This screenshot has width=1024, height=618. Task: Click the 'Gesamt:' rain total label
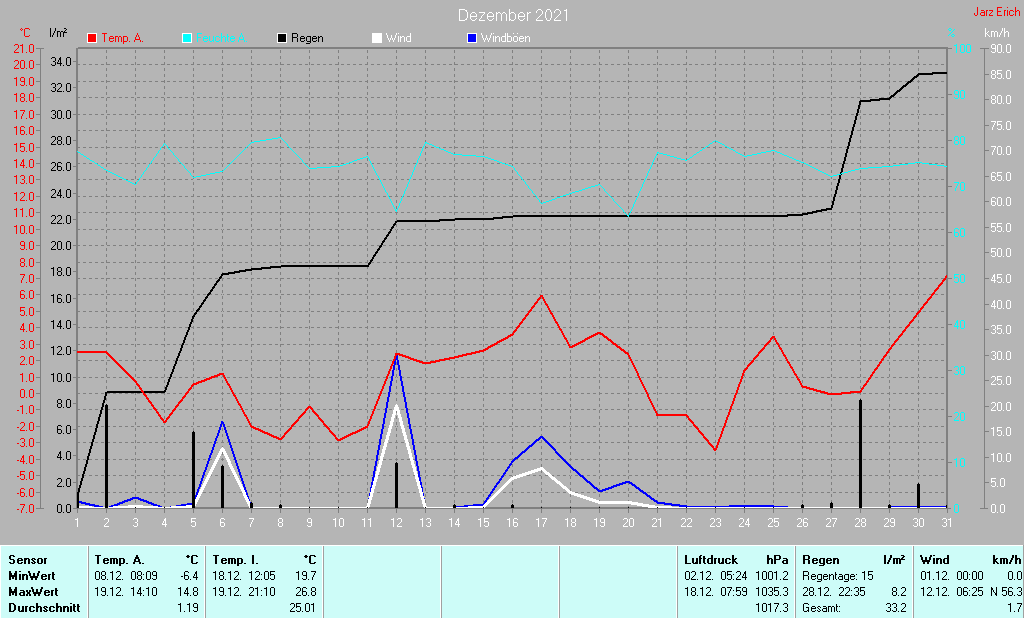(822, 608)
